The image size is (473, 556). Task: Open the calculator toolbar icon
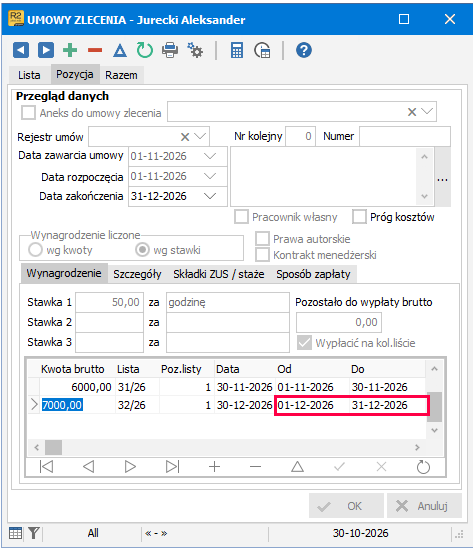[x=237, y=50]
